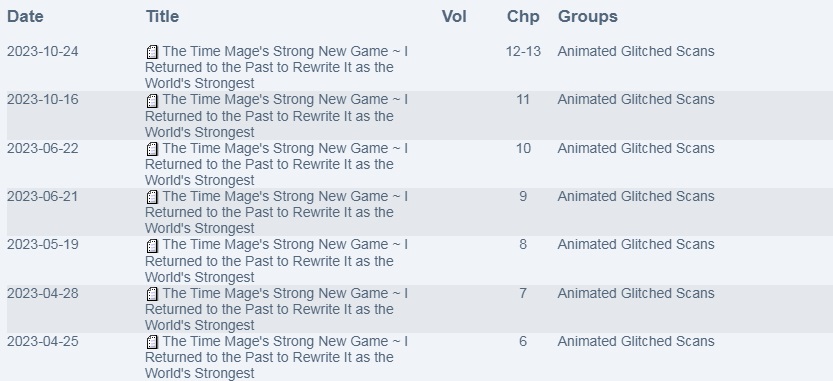Click the novel icon in the 2023-05-19 row

[152, 245]
